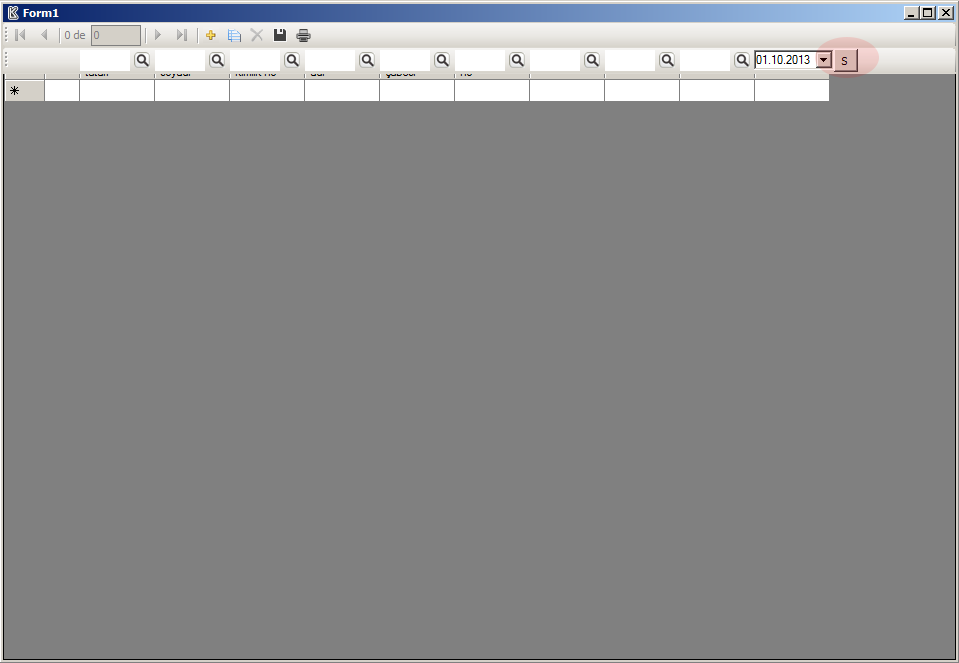Focus the first filter text box
The image size is (959, 663).
(x=105, y=60)
